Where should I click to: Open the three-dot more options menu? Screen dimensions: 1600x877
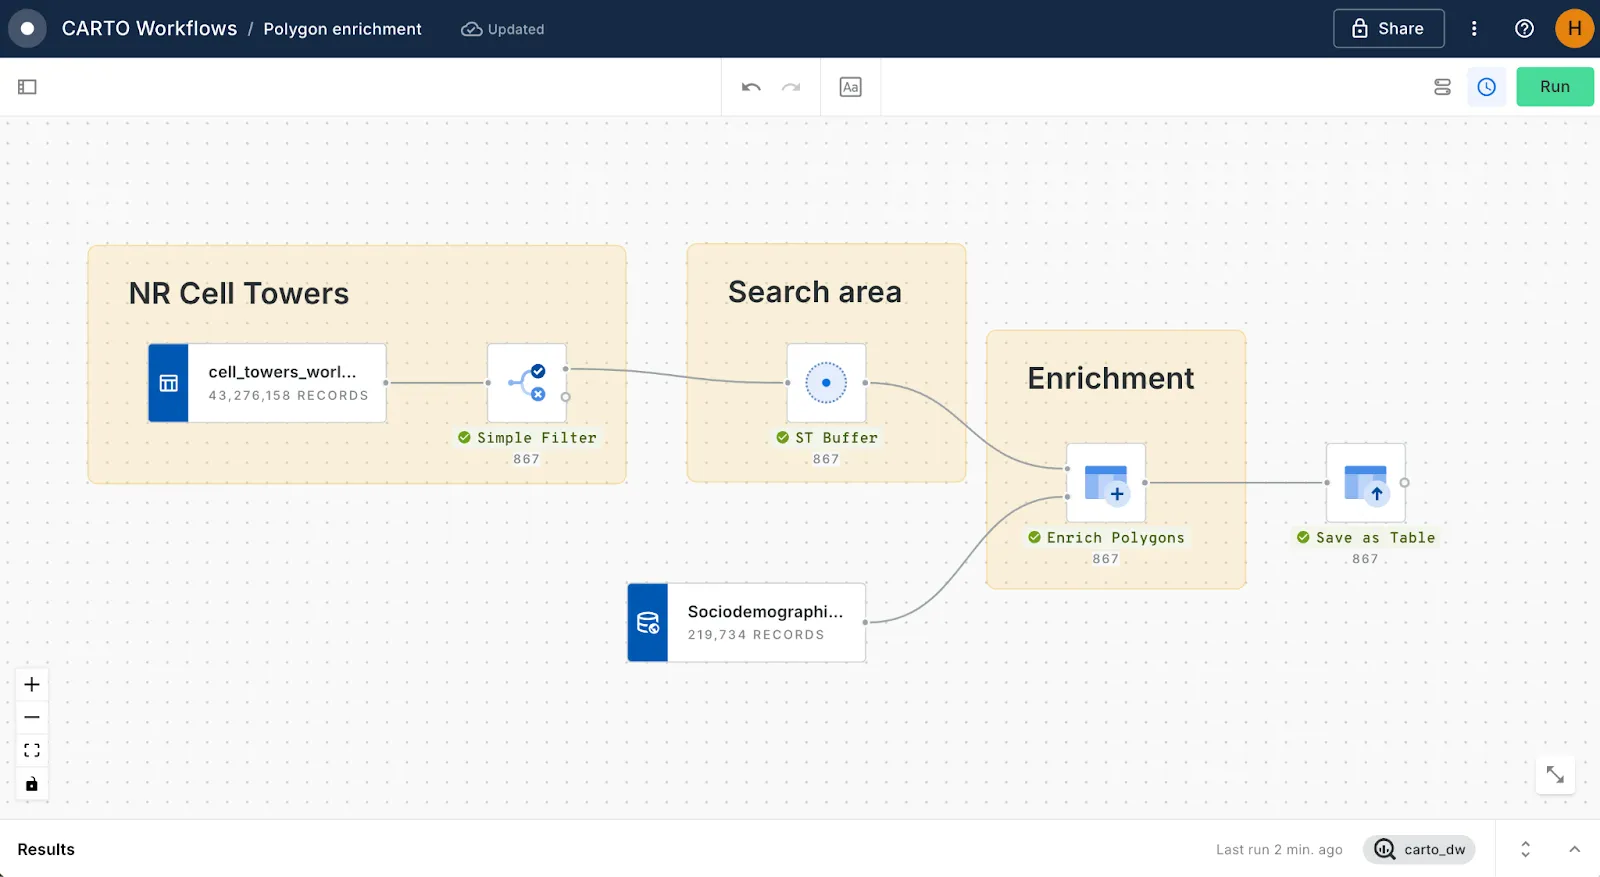(1474, 29)
